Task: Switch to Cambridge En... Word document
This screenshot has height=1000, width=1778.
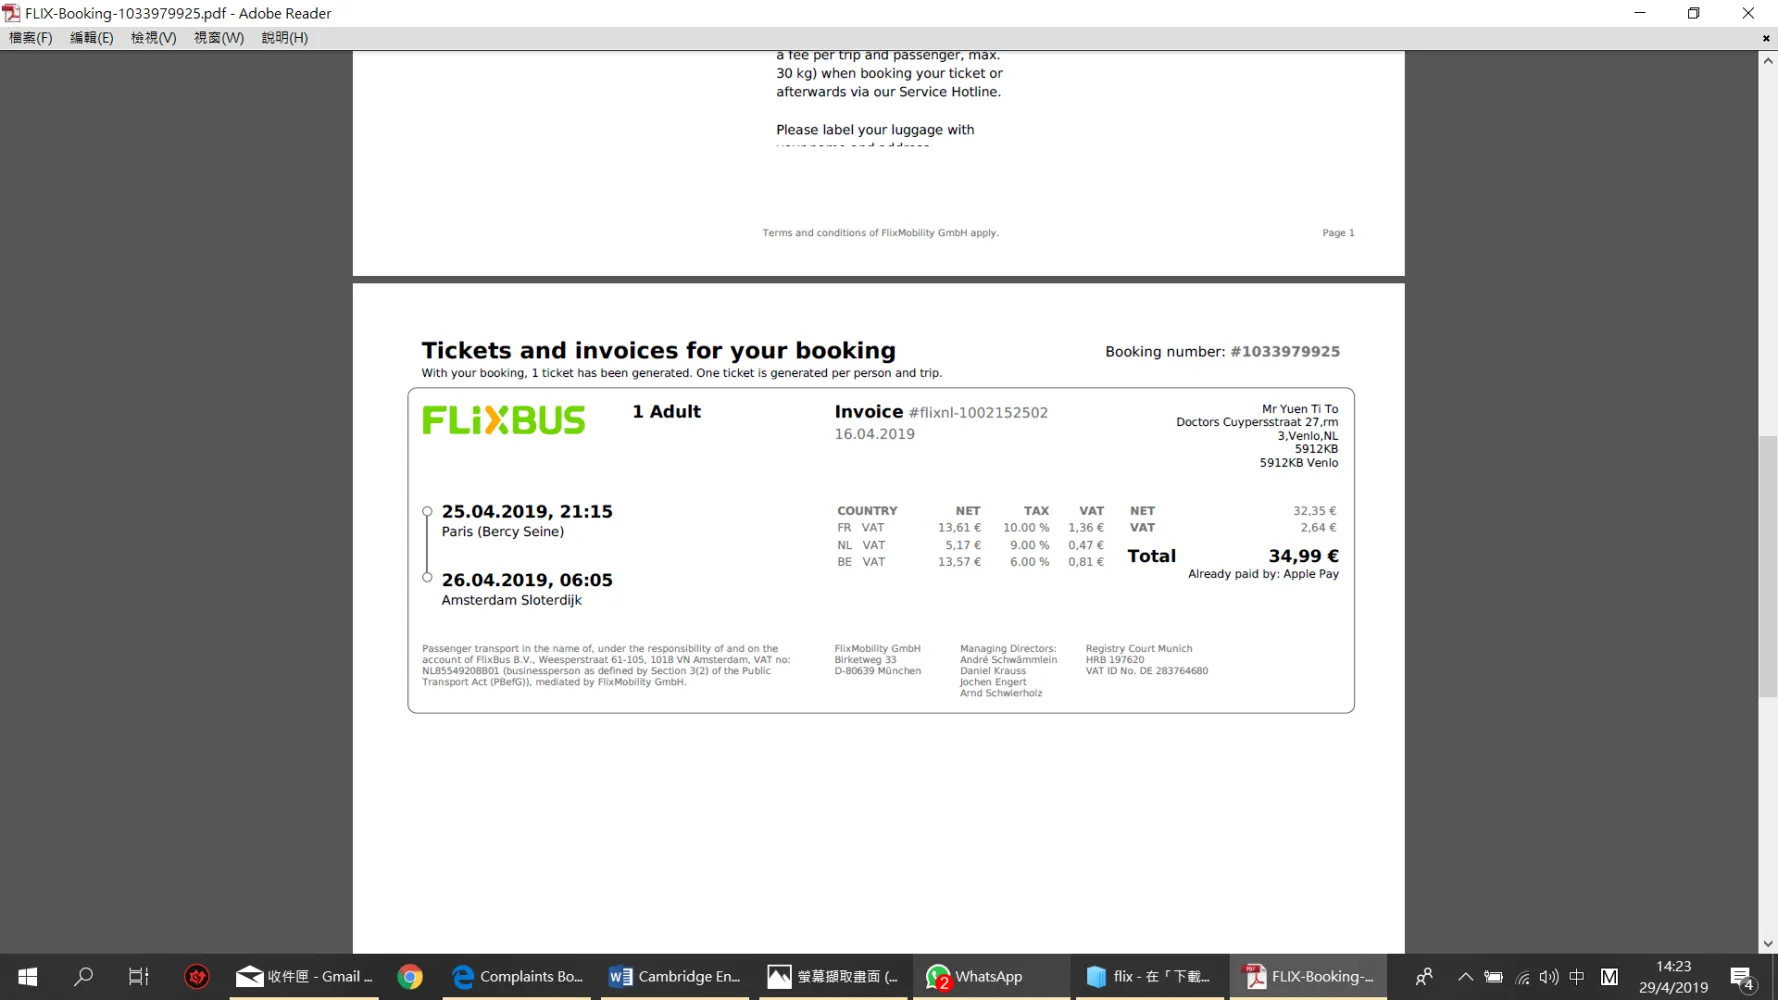Action: pyautogui.click(x=675, y=977)
